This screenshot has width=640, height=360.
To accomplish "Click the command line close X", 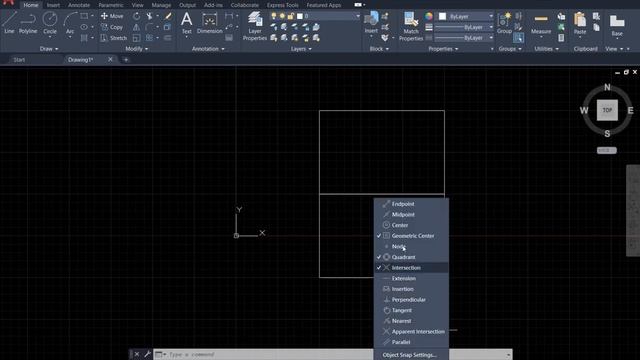I will tap(137, 354).
